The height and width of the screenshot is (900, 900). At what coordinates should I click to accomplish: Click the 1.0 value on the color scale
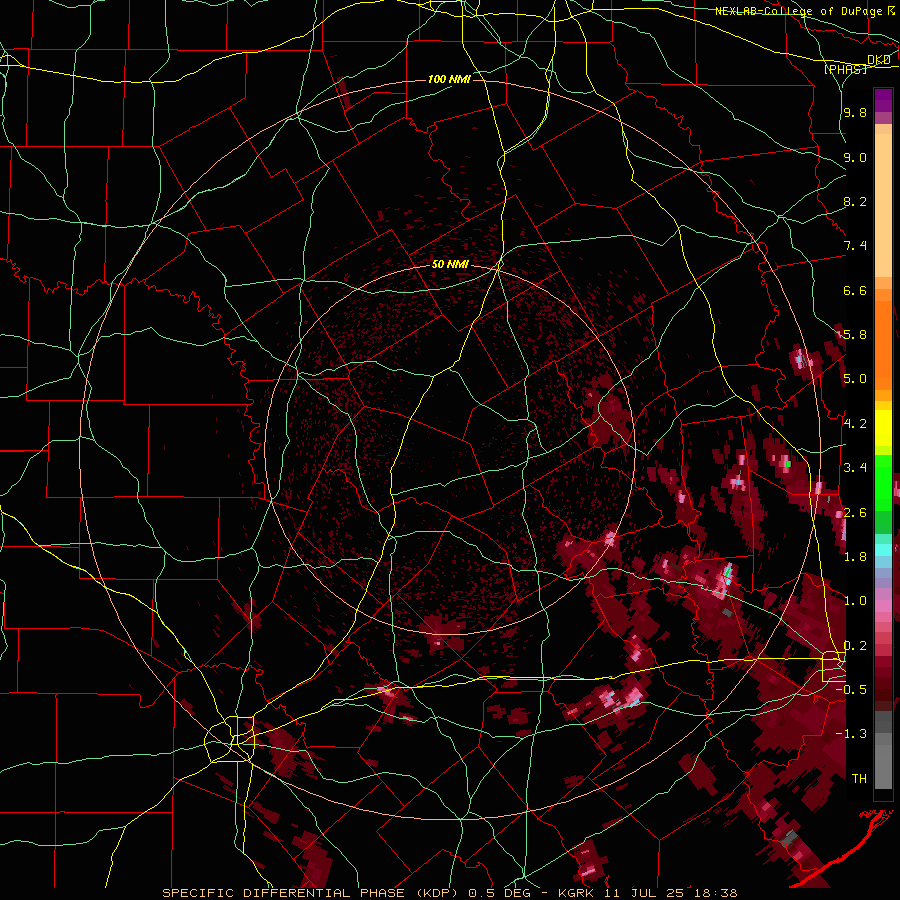tap(855, 600)
